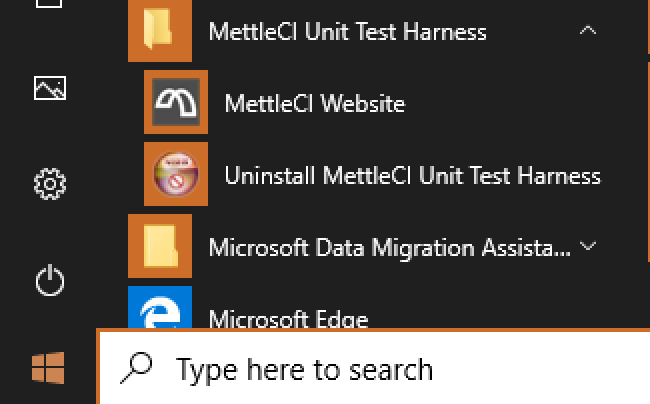Select the Microsoft Data Migration Assistant folder label

pyautogui.click(x=389, y=247)
